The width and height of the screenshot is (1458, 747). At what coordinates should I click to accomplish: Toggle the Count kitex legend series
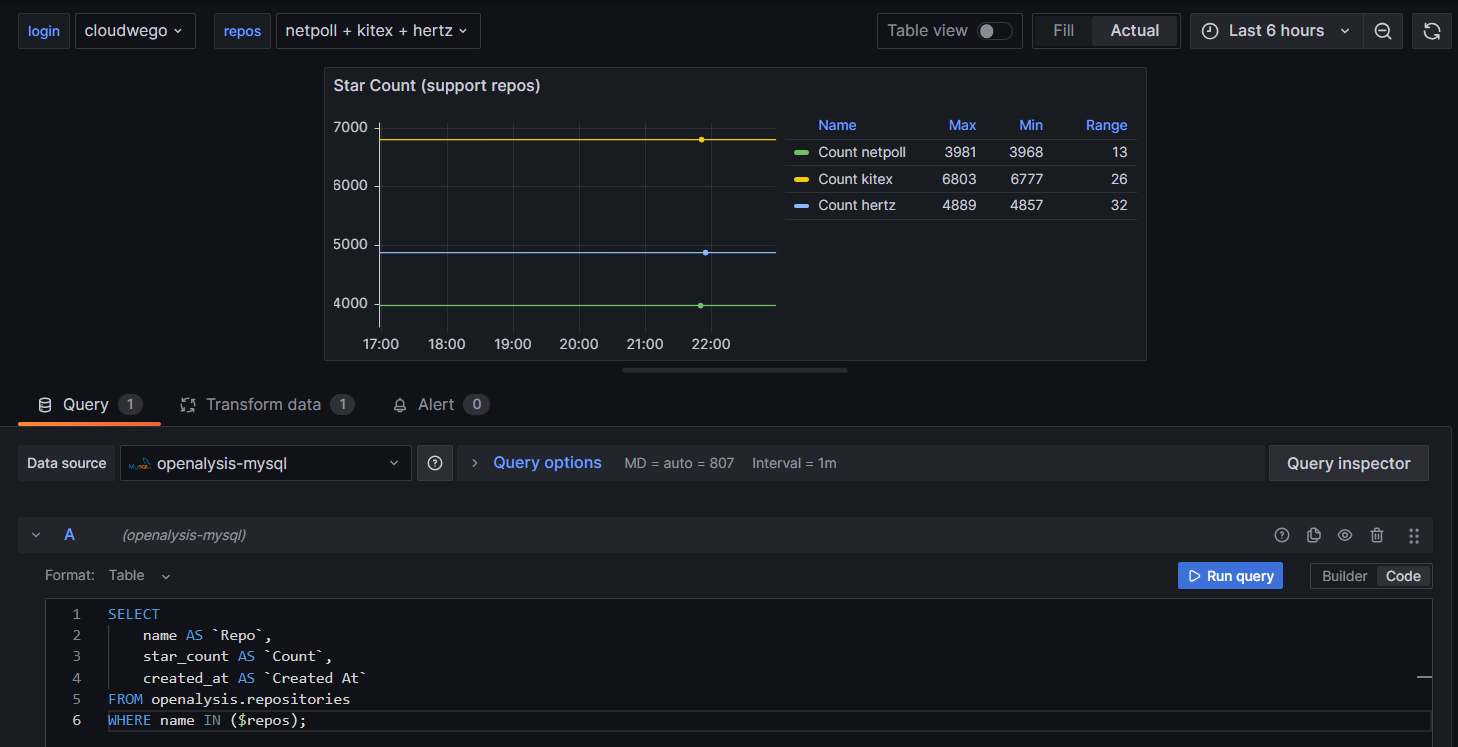point(855,179)
